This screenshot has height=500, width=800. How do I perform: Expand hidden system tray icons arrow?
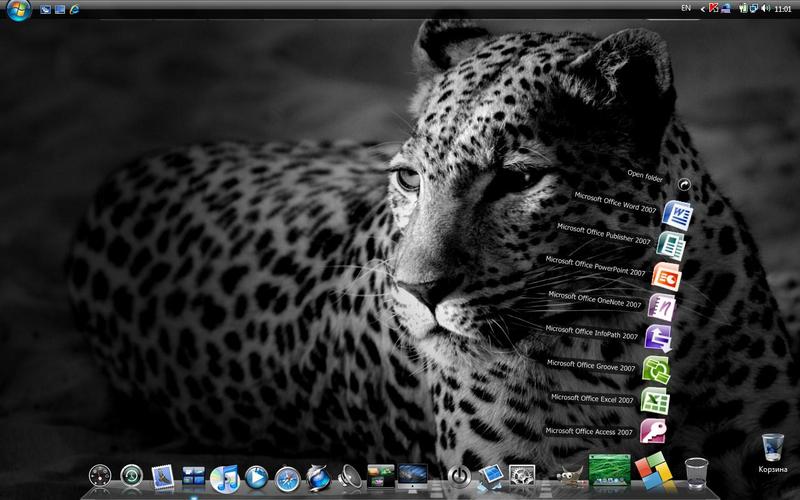click(703, 8)
